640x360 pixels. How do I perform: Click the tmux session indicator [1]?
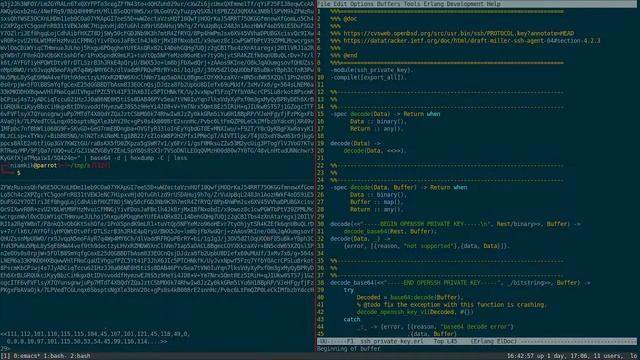[5, 356]
